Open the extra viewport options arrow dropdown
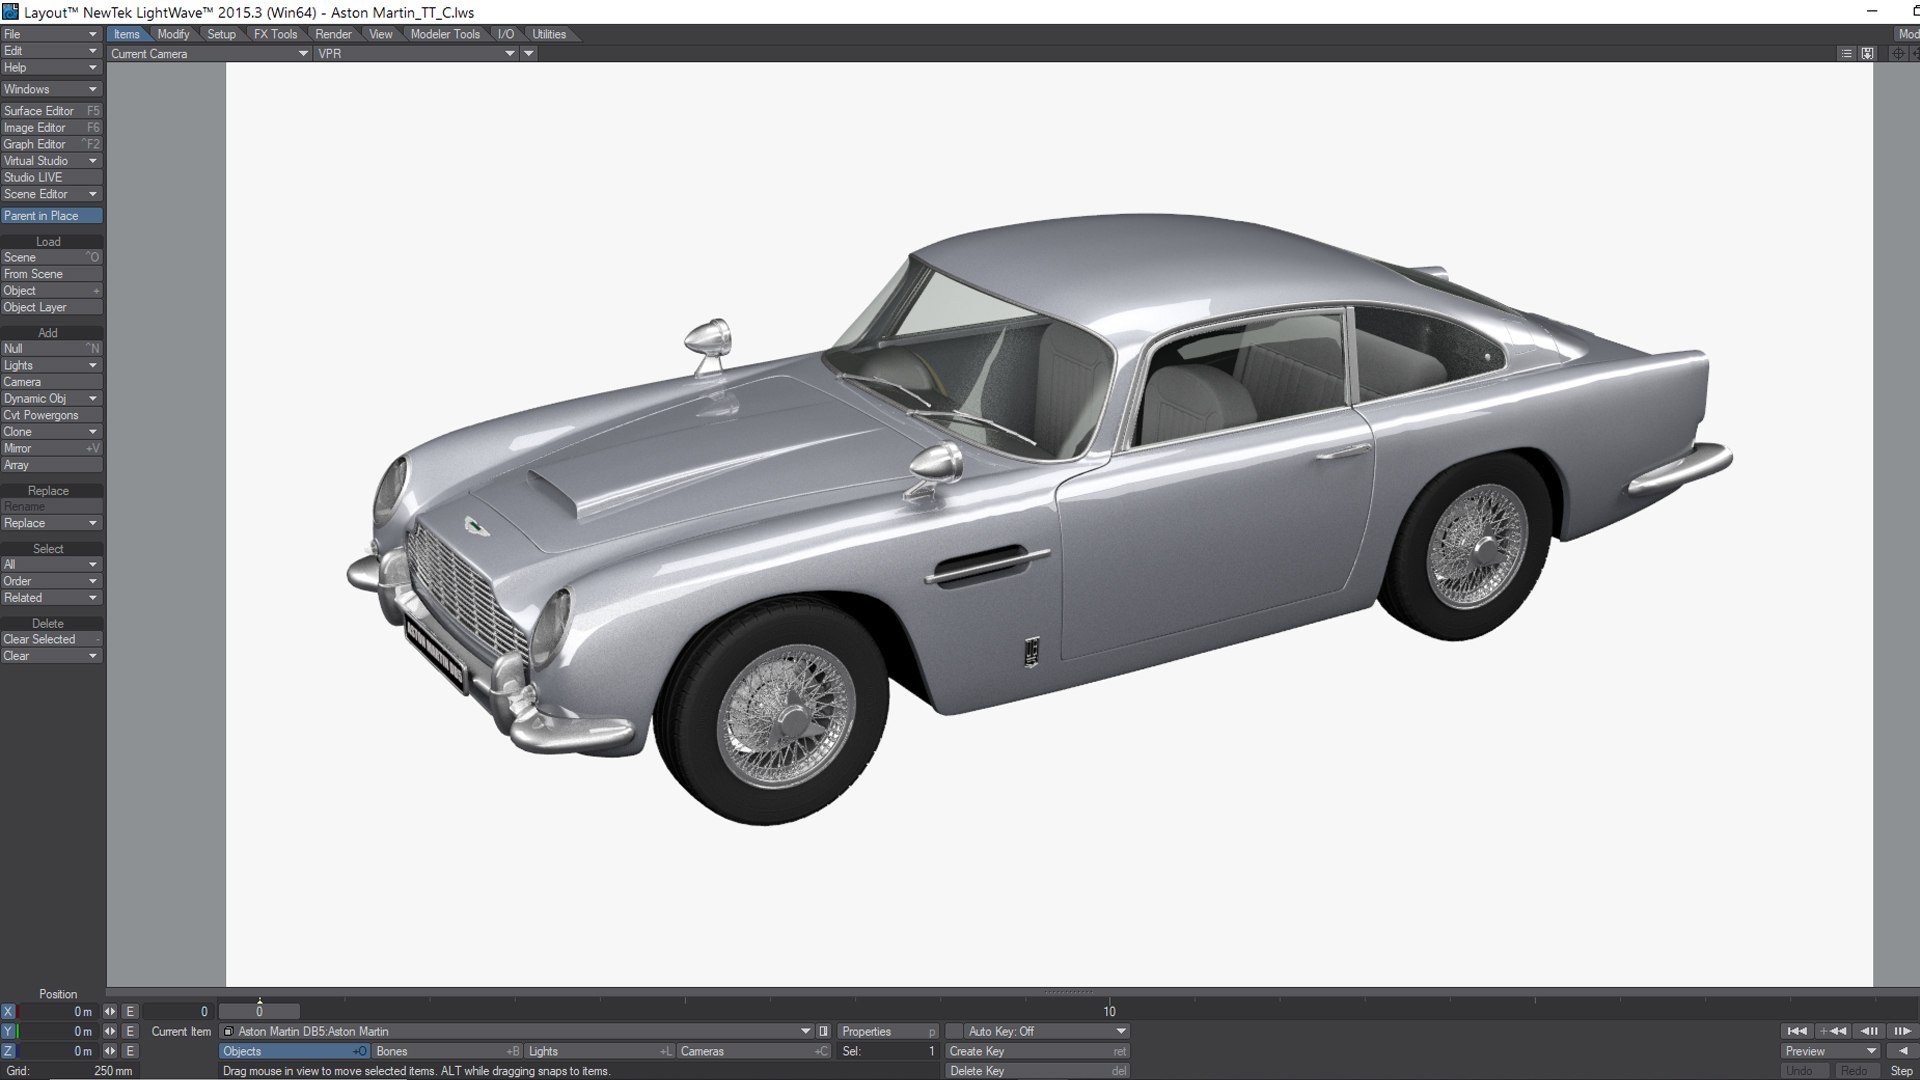1920x1080 pixels. 529,54
